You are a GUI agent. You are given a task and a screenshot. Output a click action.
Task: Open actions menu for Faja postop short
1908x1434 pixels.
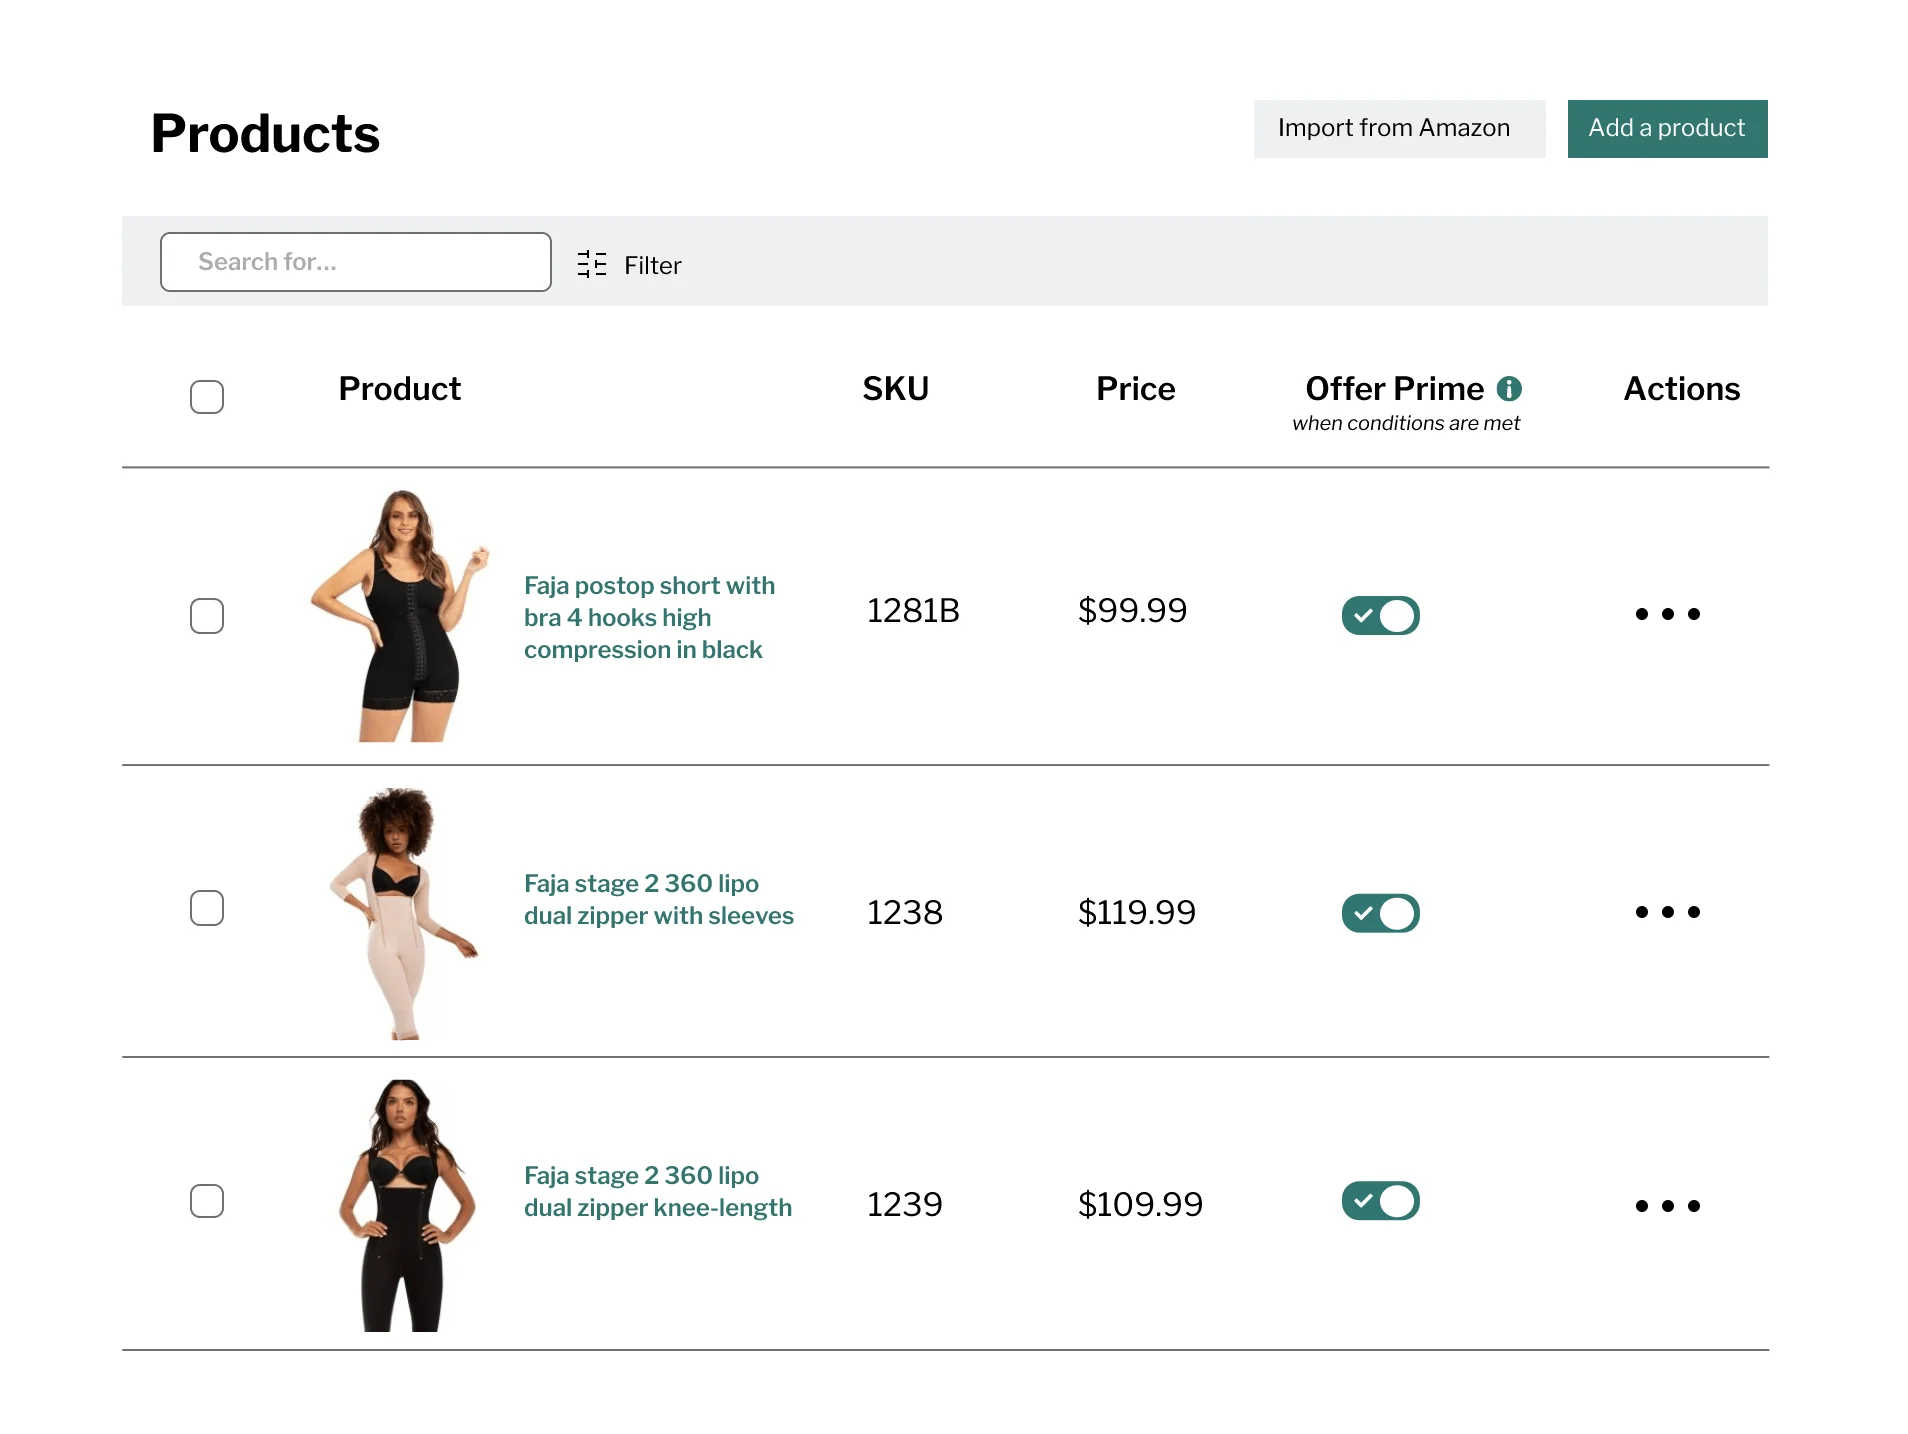click(1668, 615)
